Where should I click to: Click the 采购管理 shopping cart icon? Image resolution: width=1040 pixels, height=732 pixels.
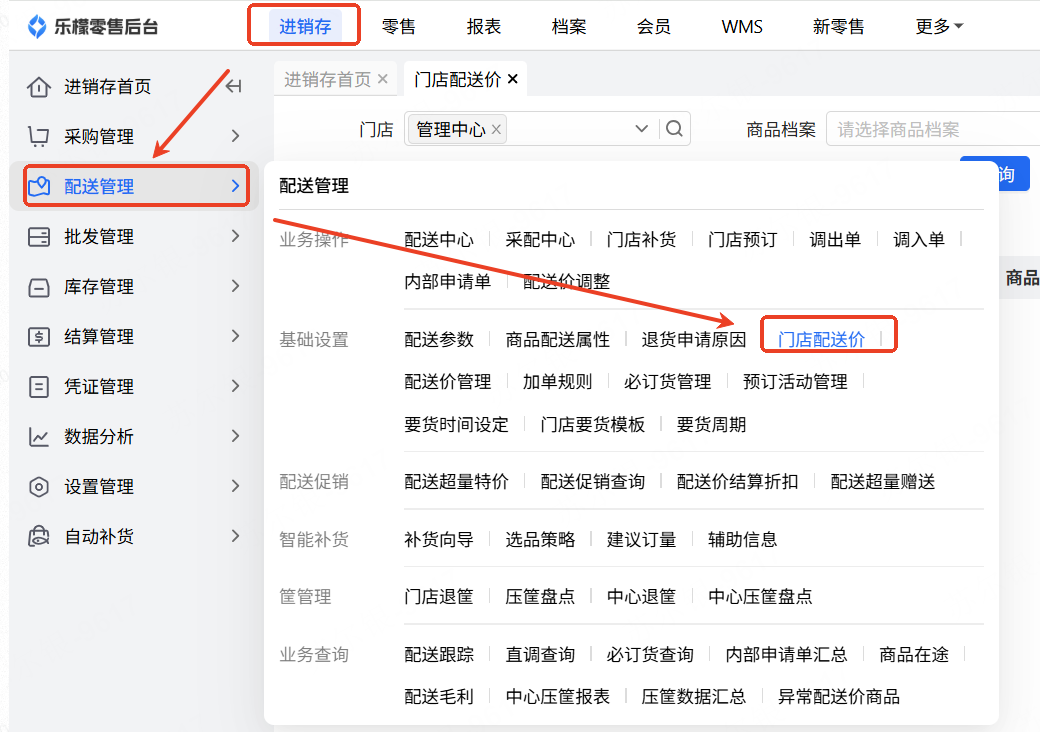click(x=38, y=137)
